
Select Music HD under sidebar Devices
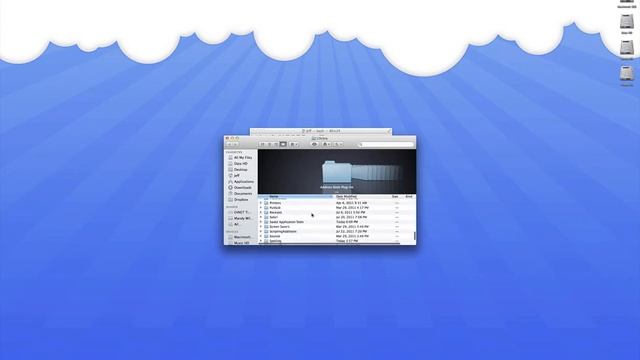(x=240, y=243)
